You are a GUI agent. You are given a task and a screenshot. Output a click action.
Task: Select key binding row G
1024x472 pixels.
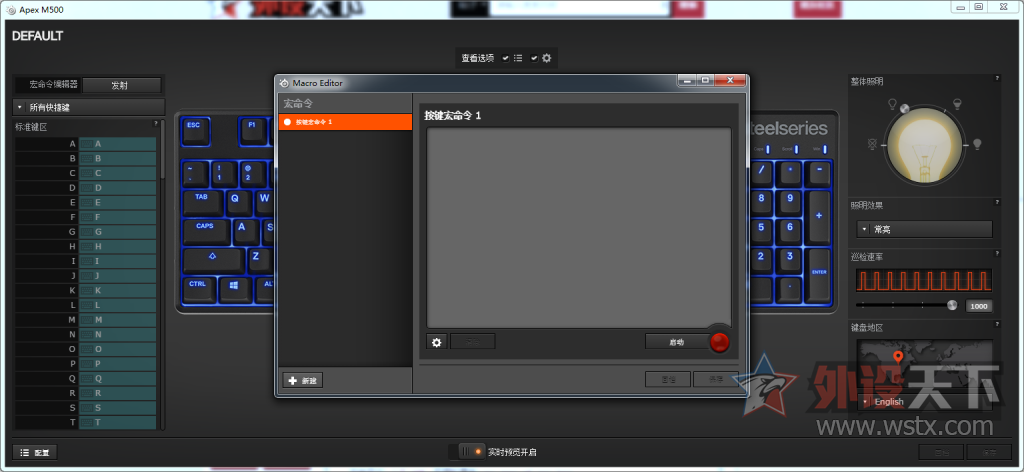point(86,232)
